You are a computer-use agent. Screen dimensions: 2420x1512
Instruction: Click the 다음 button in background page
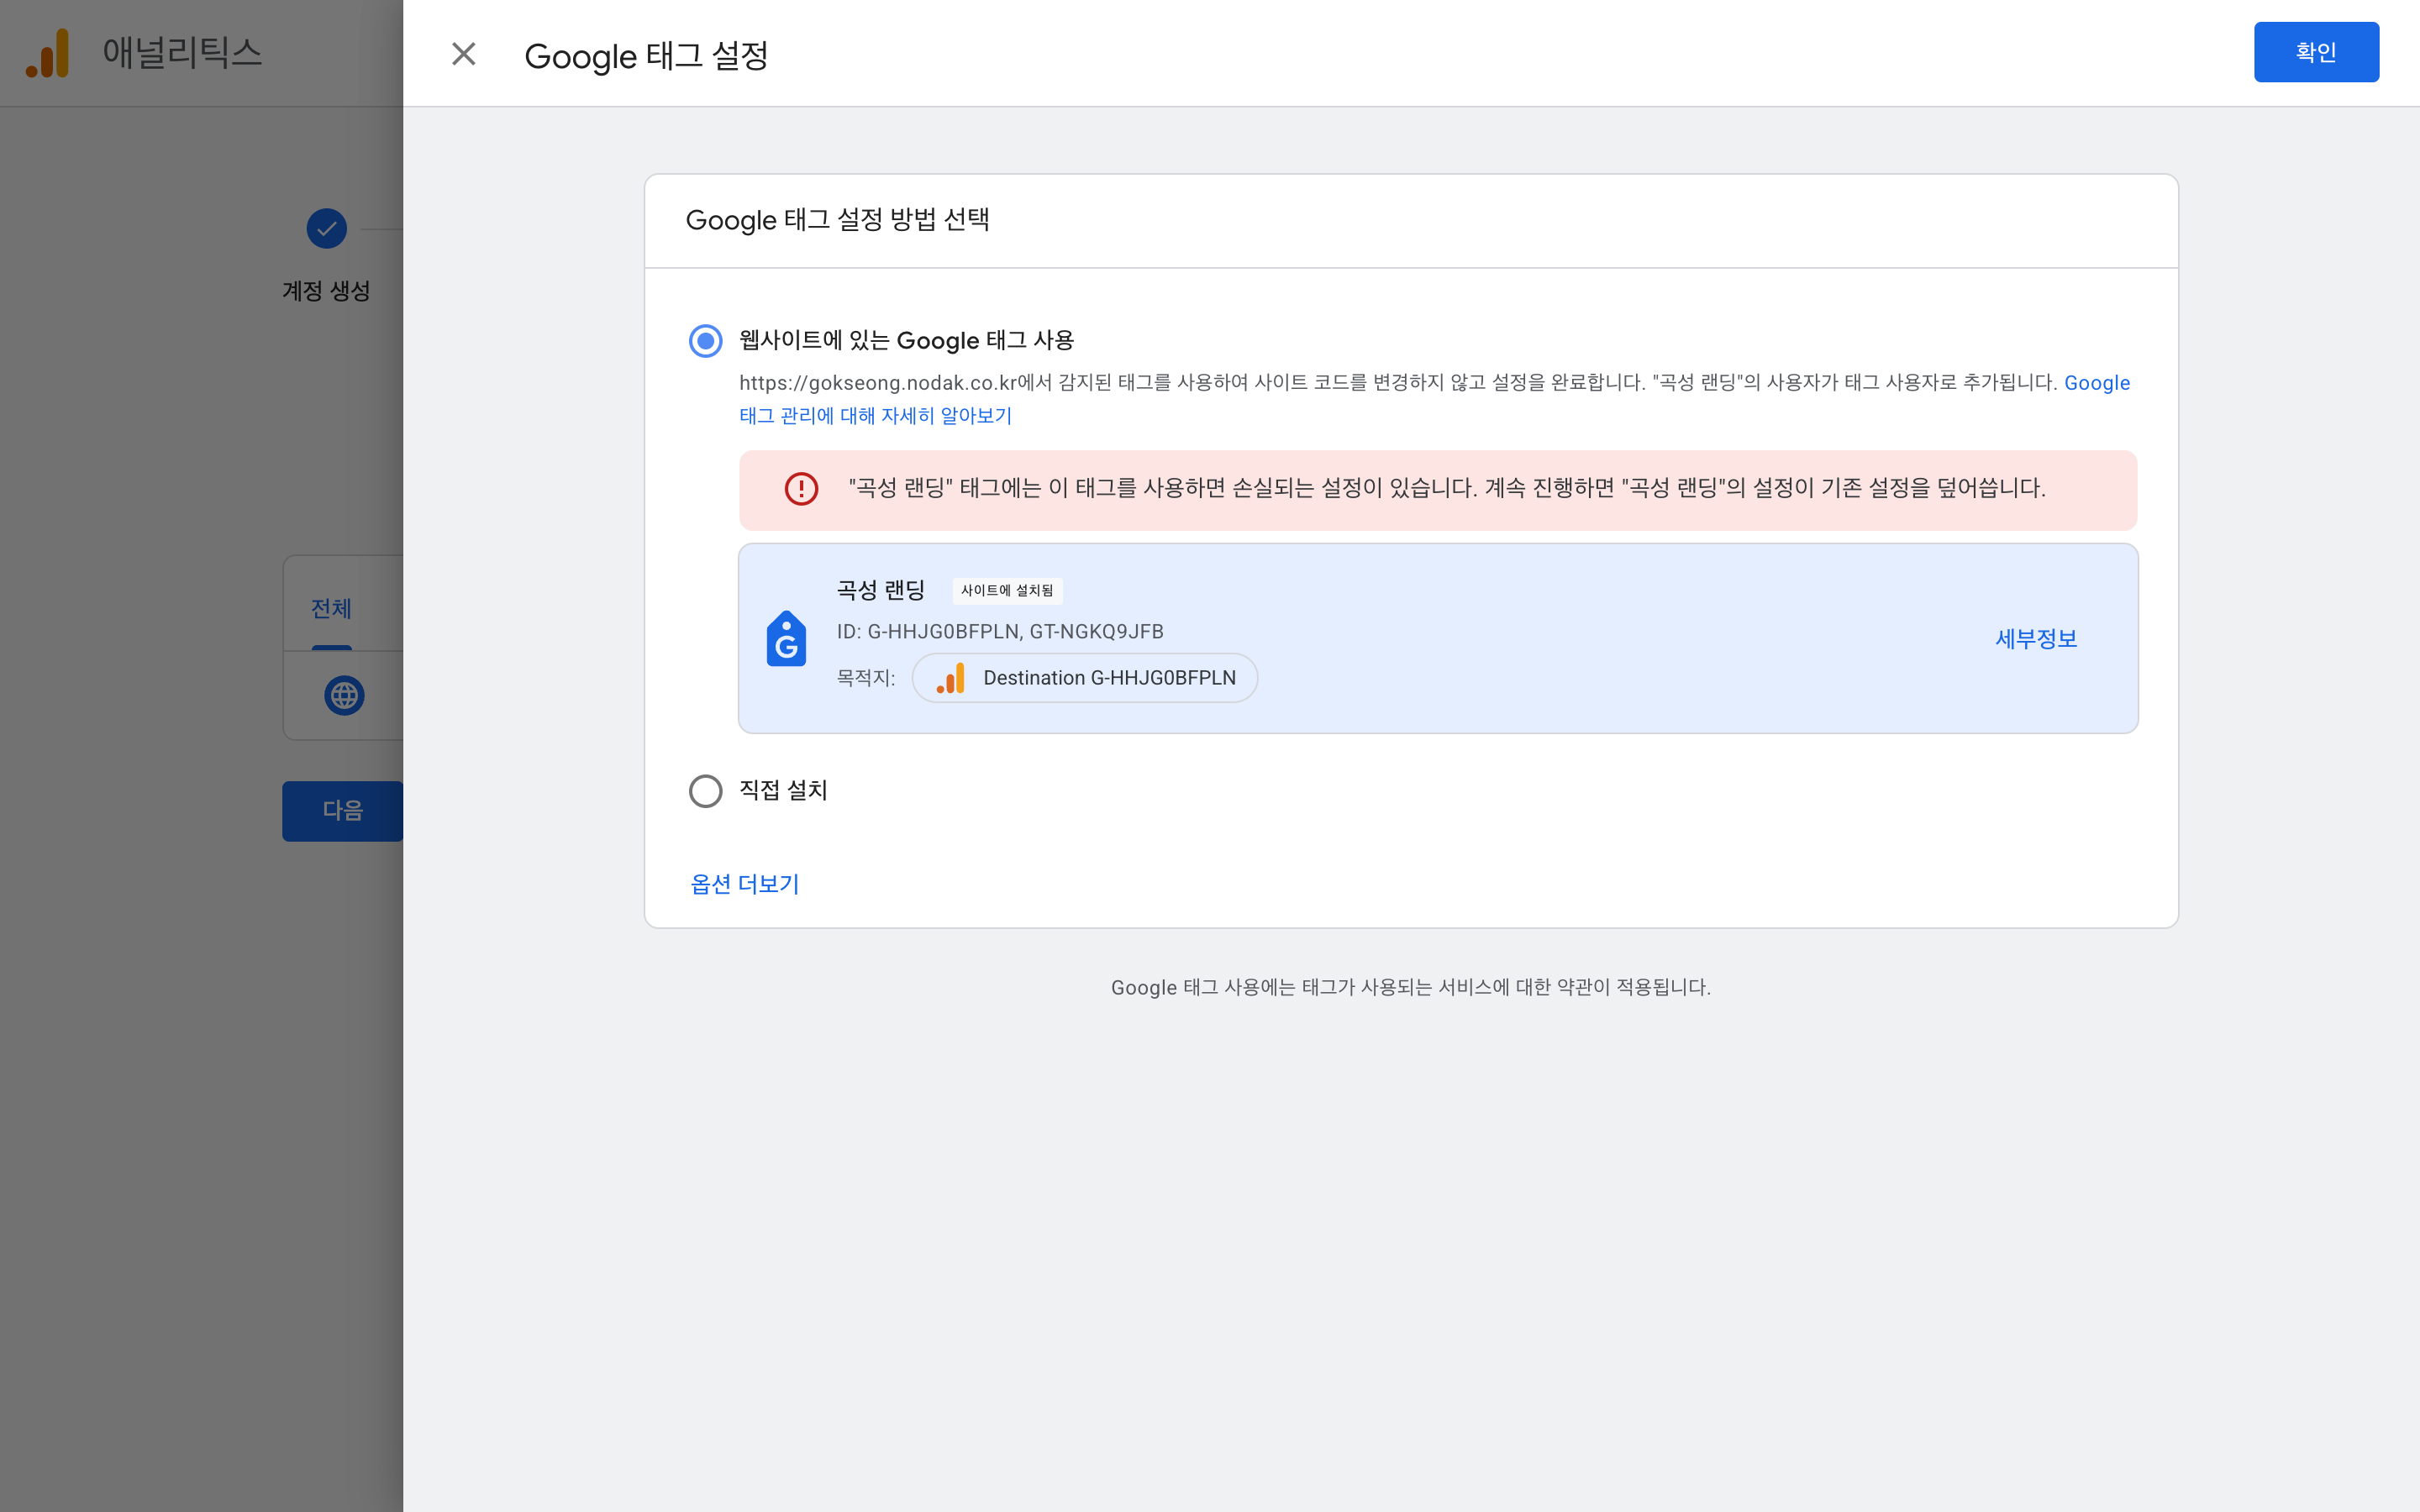pyautogui.click(x=342, y=811)
